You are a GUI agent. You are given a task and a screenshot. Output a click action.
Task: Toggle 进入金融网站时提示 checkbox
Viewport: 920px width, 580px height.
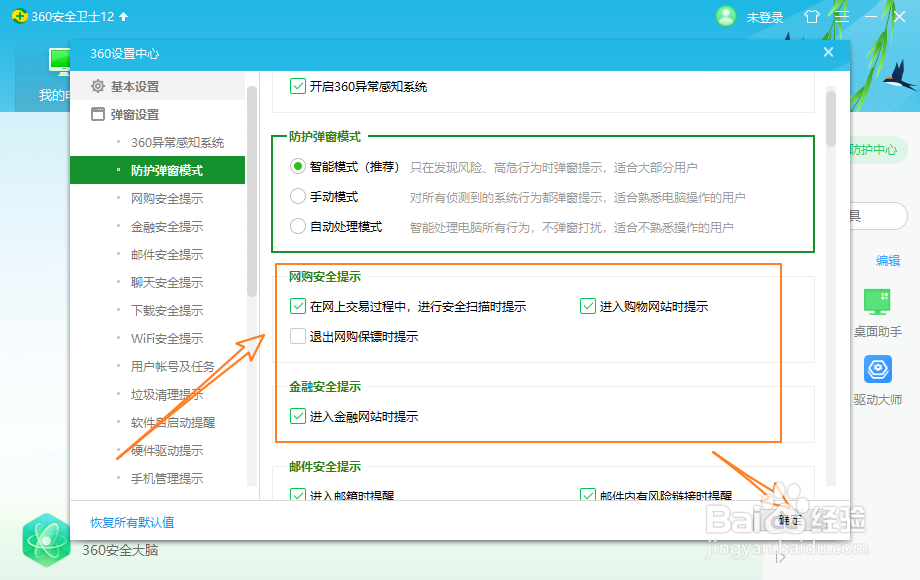298,416
